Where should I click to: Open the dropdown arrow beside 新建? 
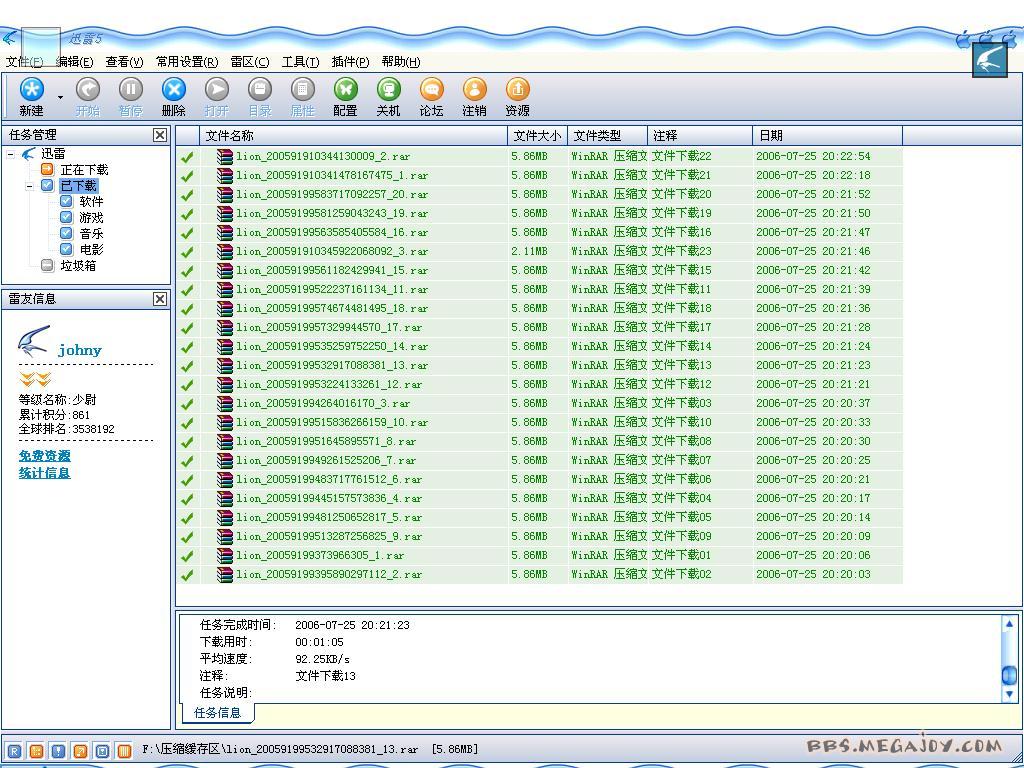60,97
